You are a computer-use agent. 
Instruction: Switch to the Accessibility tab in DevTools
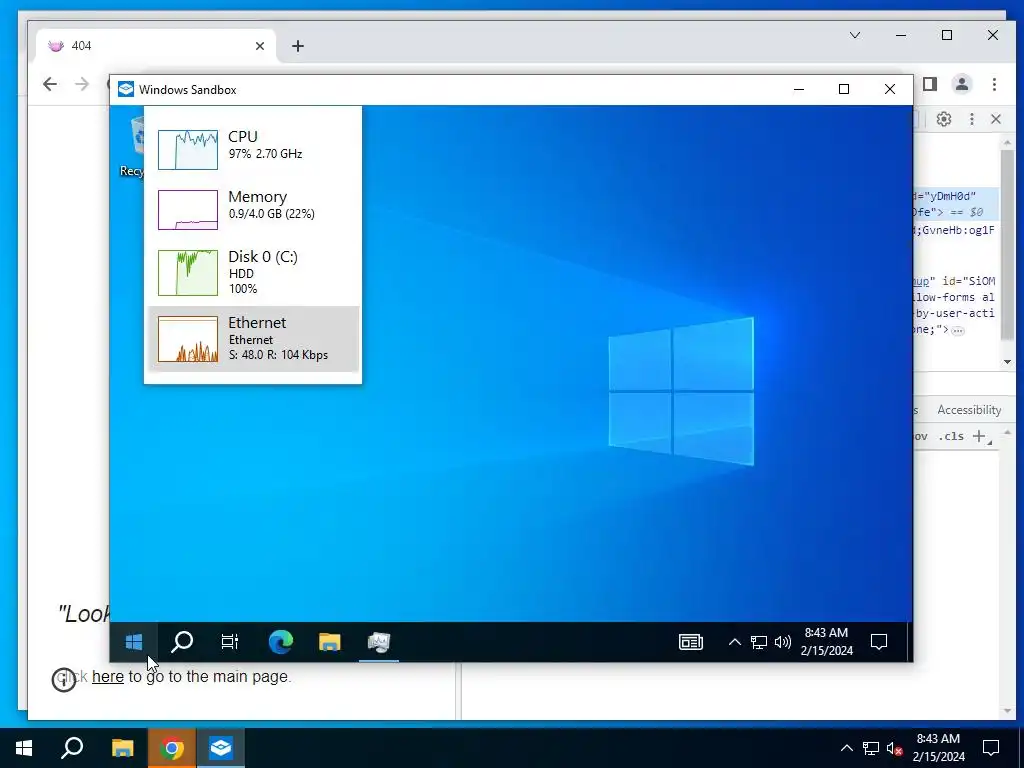tap(969, 410)
